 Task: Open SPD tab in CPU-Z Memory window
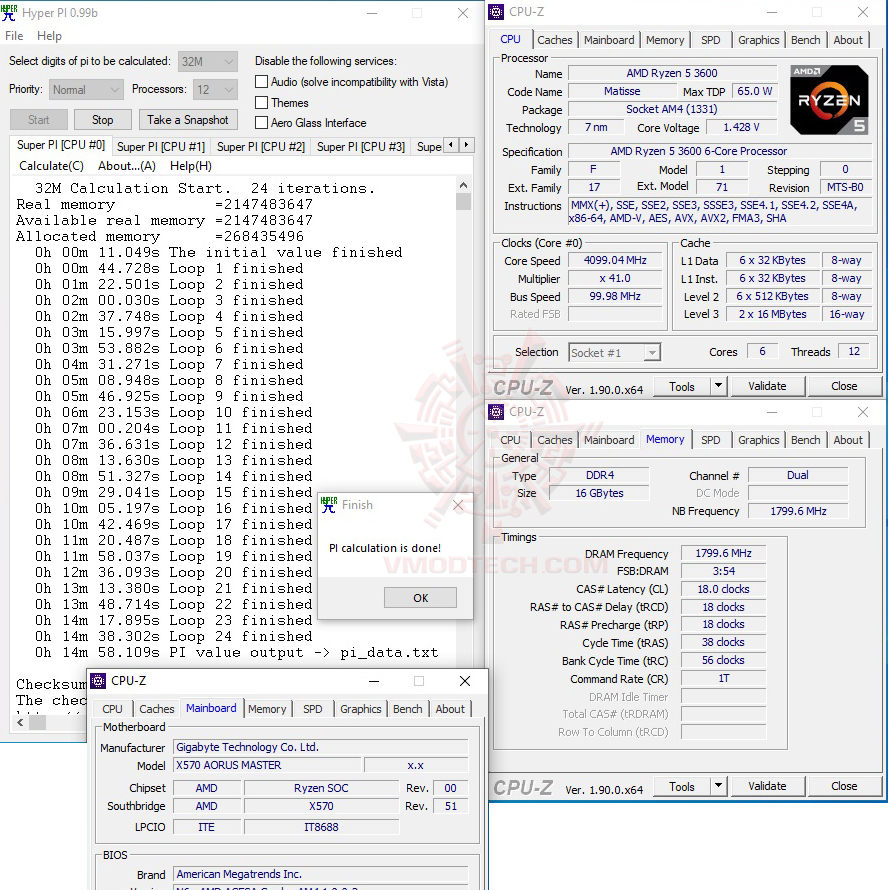click(710, 440)
